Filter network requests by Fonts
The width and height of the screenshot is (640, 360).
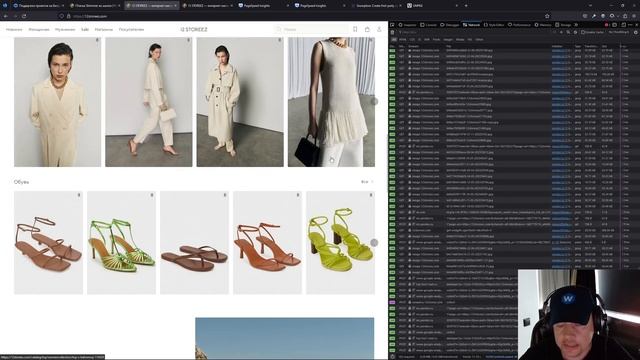click(436, 40)
